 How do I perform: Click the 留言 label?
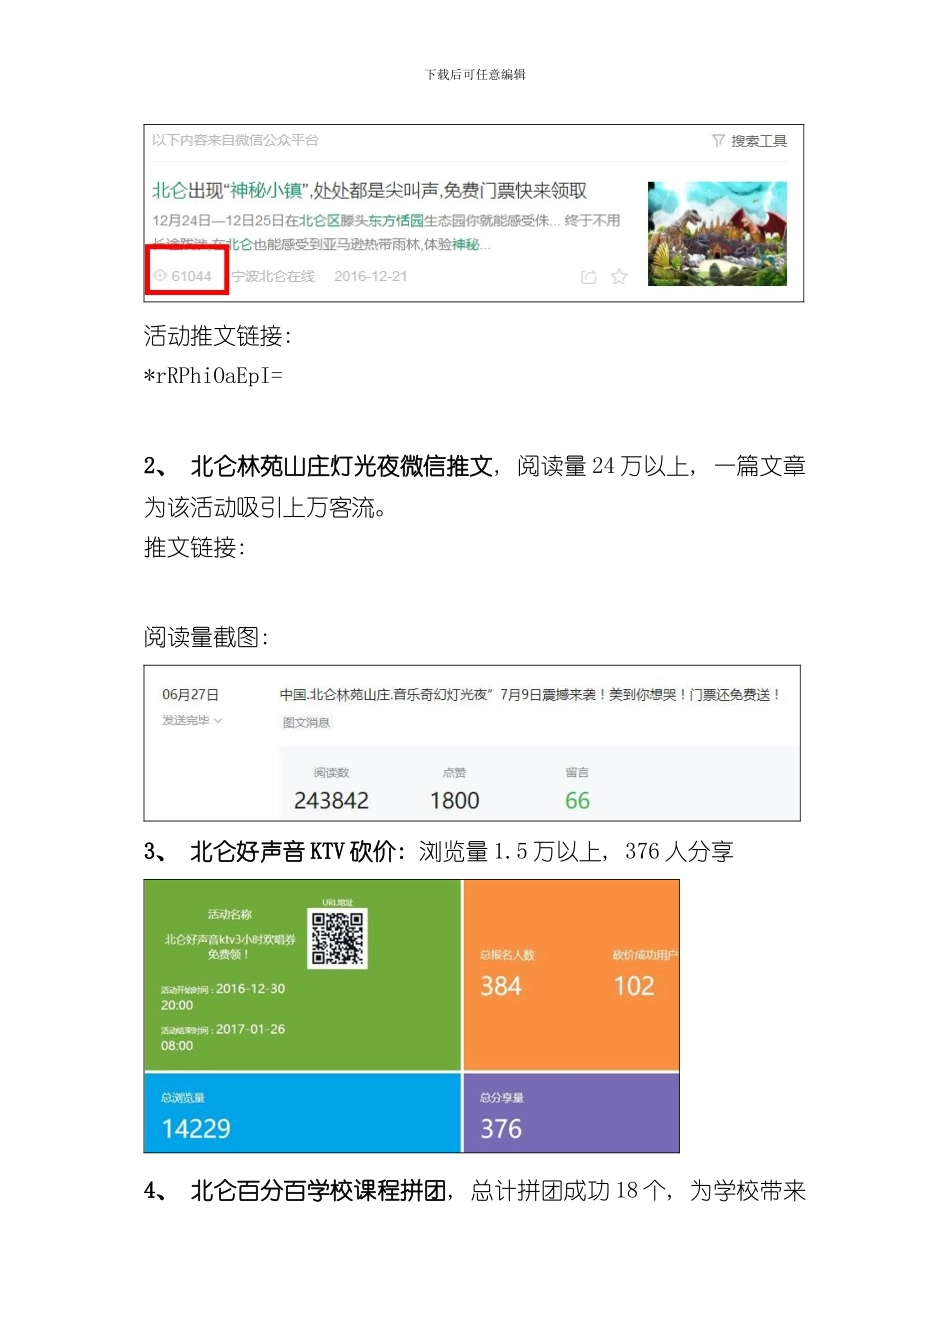point(577,772)
